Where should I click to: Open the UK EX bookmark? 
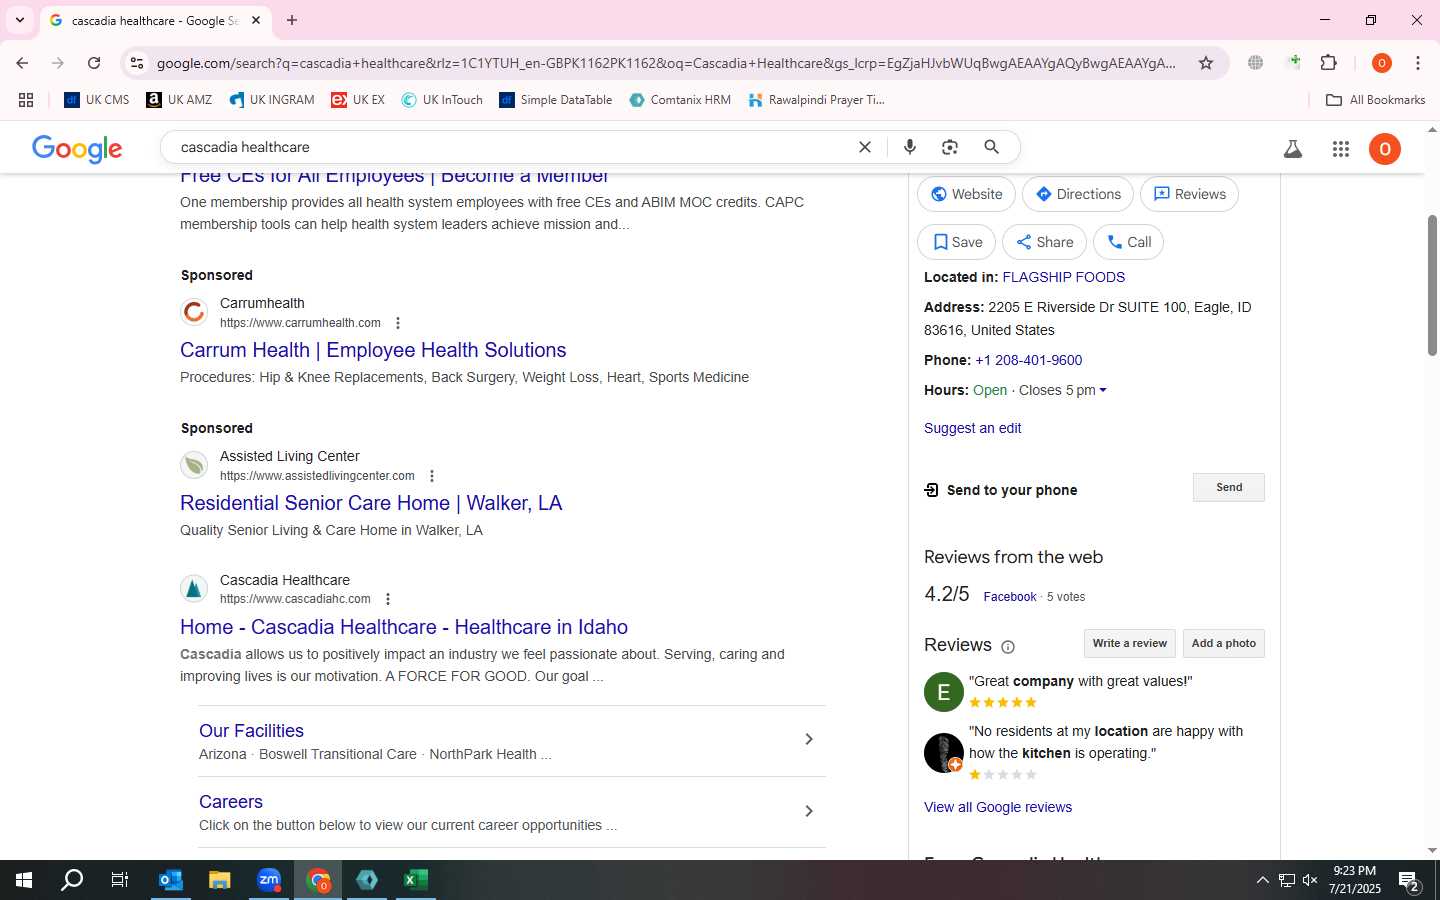click(x=358, y=100)
